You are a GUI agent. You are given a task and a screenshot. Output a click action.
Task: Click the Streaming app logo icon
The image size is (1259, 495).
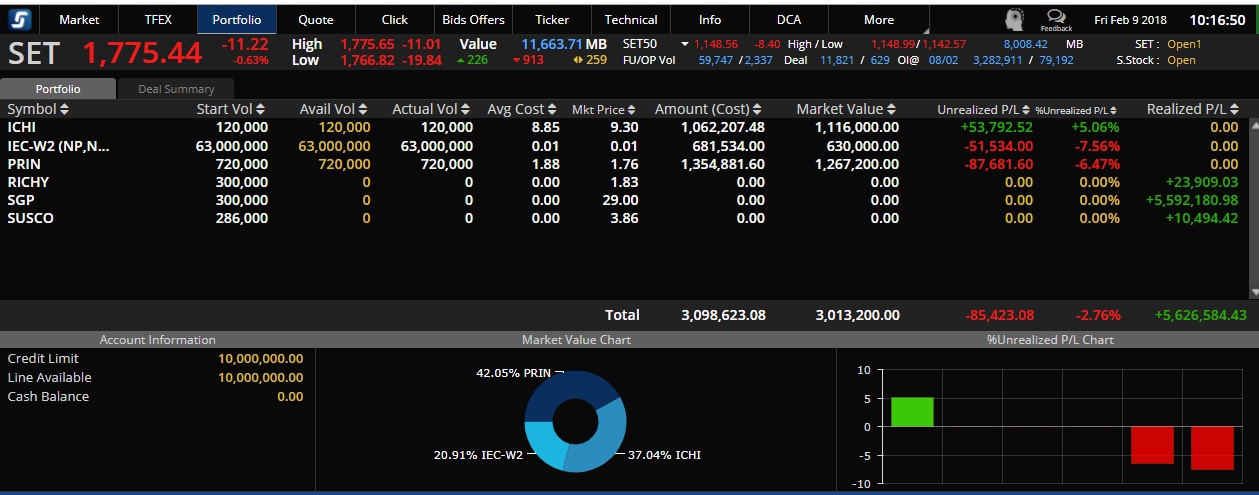pos(21,19)
